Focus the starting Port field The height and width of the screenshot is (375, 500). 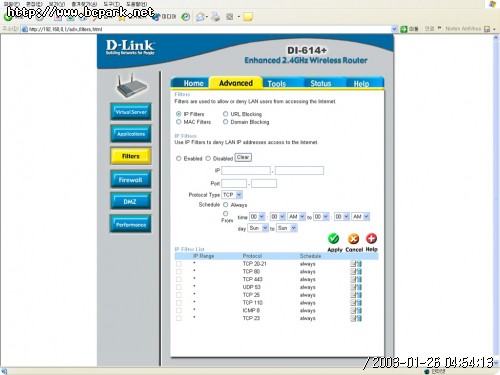pos(234,183)
